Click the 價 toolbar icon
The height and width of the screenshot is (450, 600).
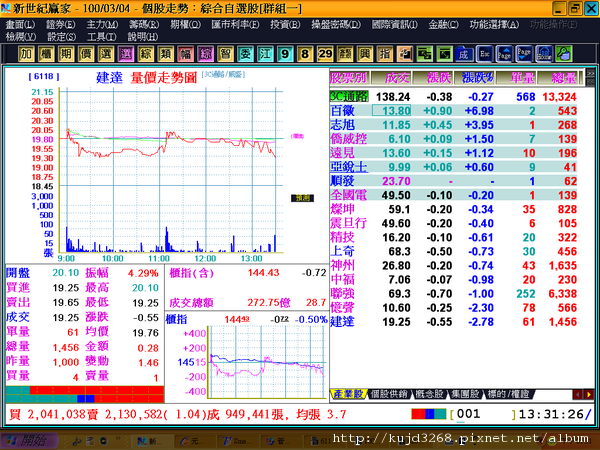(86, 54)
